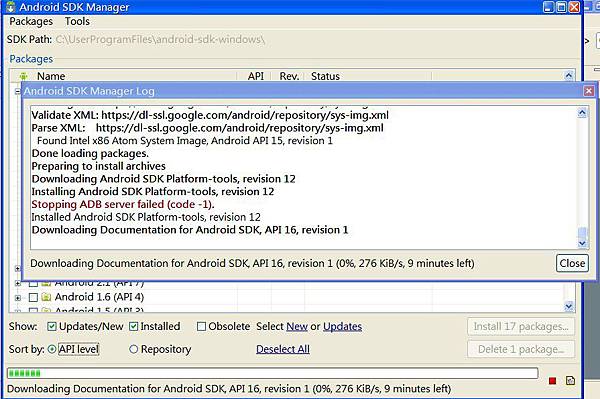Click the New link
Viewport: 600px width, 399px height.
(x=297, y=326)
